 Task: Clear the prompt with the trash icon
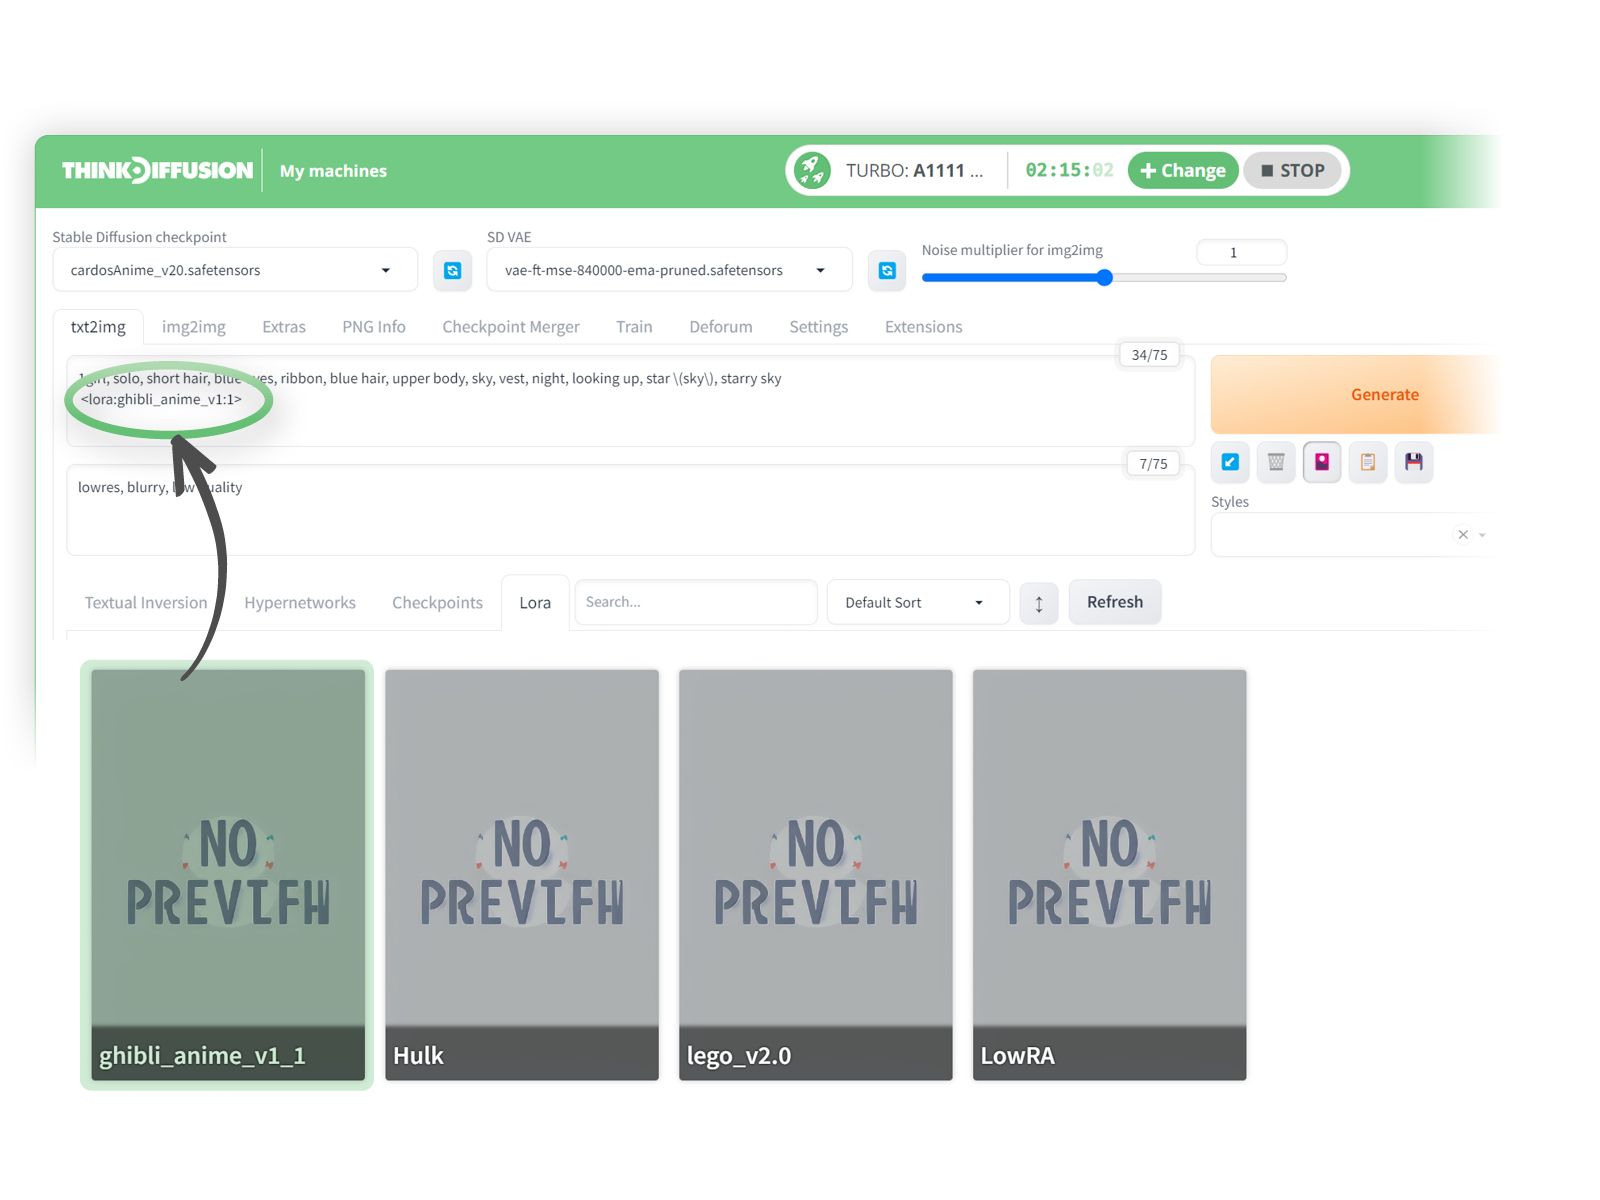[1276, 462]
